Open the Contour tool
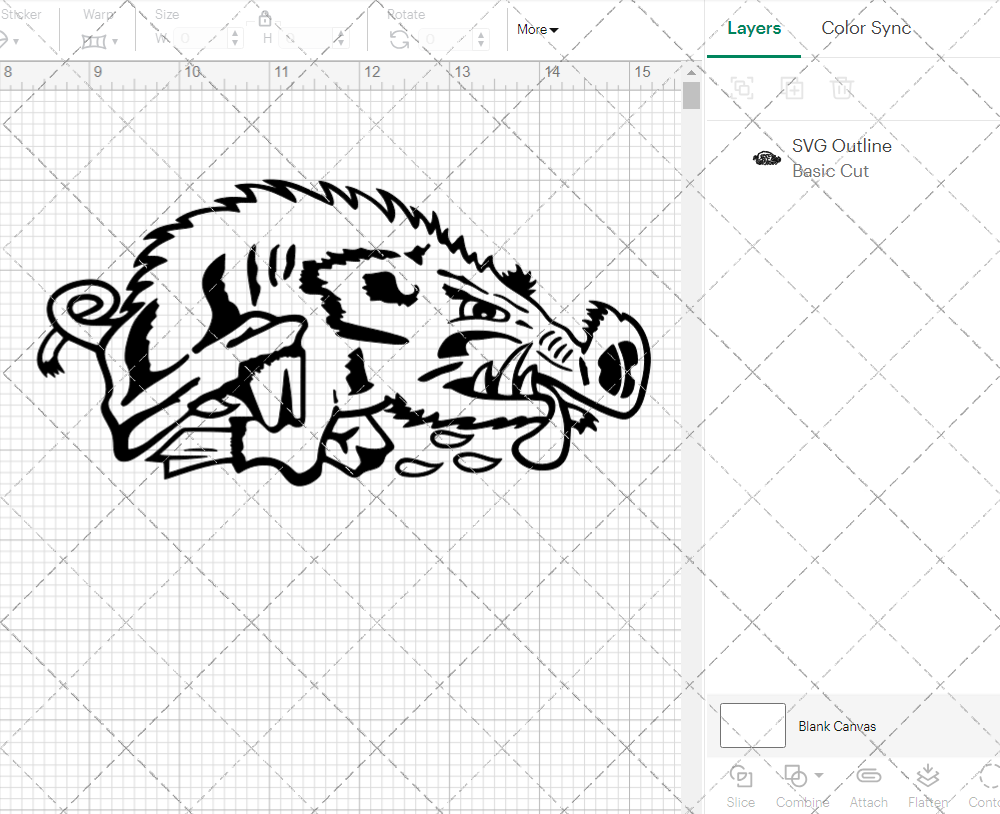Image resolution: width=1000 pixels, height=814 pixels. pos(985,785)
